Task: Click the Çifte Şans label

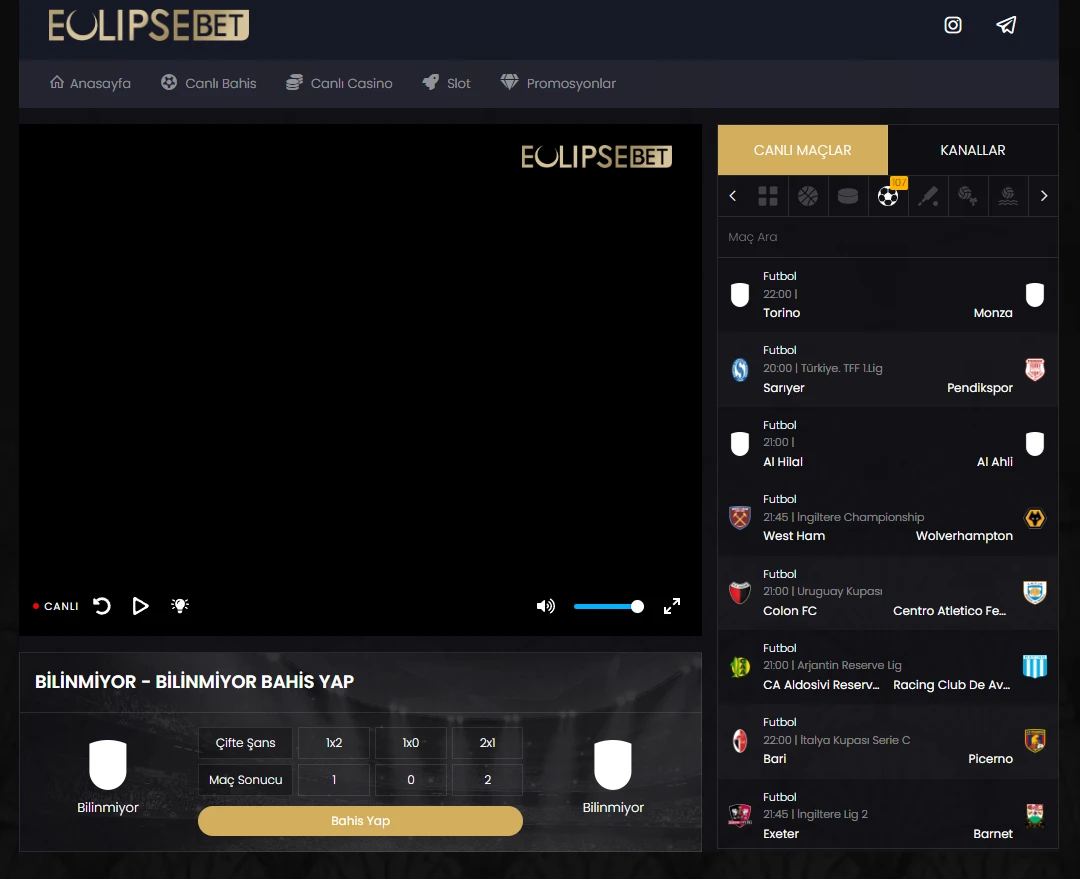Action: click(245, 743)
